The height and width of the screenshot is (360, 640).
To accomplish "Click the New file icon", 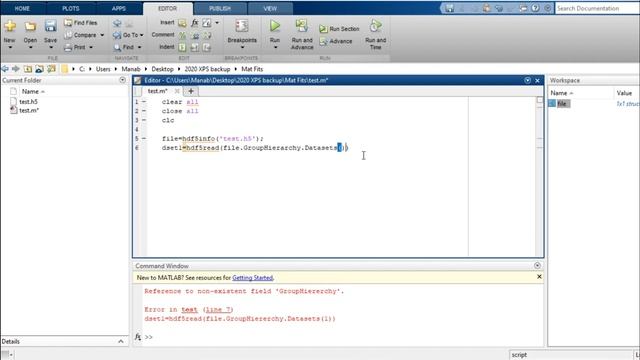I will tap(10, 26).
